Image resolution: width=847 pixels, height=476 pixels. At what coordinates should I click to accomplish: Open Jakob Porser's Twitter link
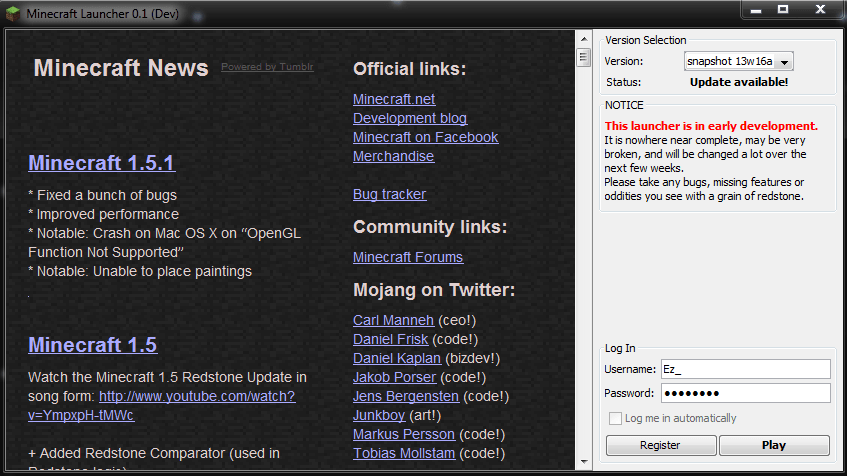[394, 377]
